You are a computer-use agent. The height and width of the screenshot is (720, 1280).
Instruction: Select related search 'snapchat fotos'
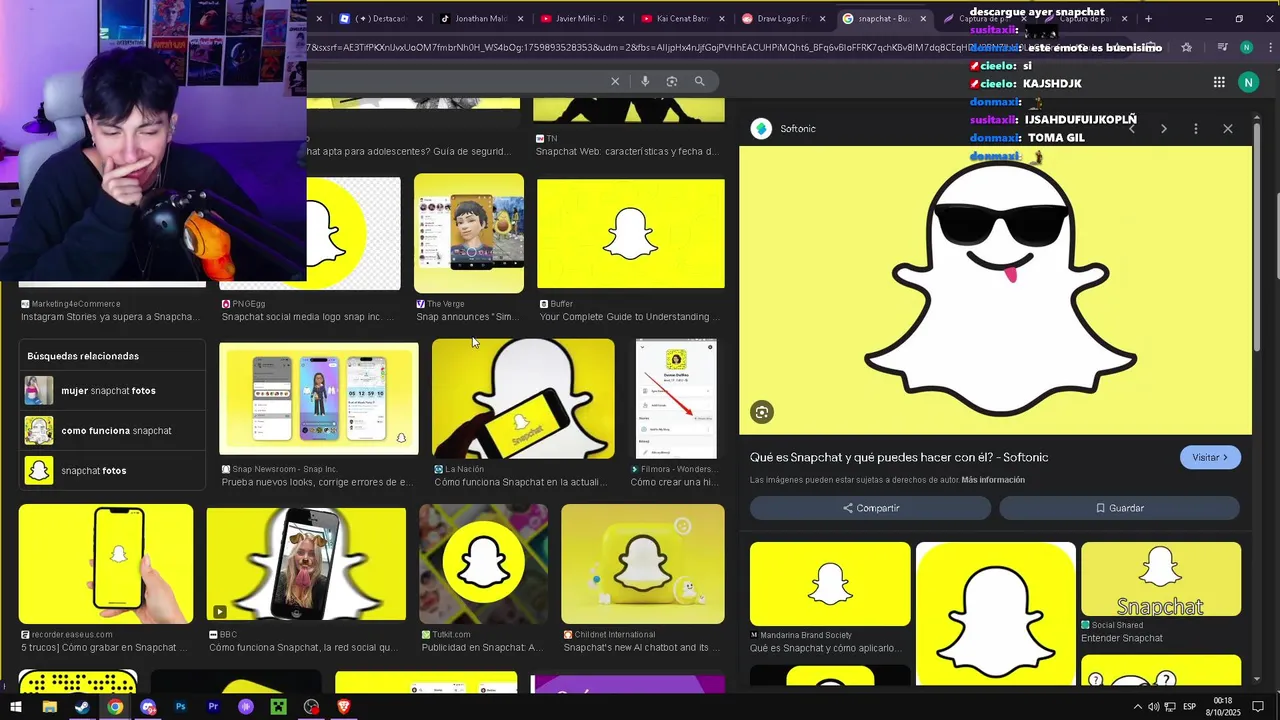112,470
